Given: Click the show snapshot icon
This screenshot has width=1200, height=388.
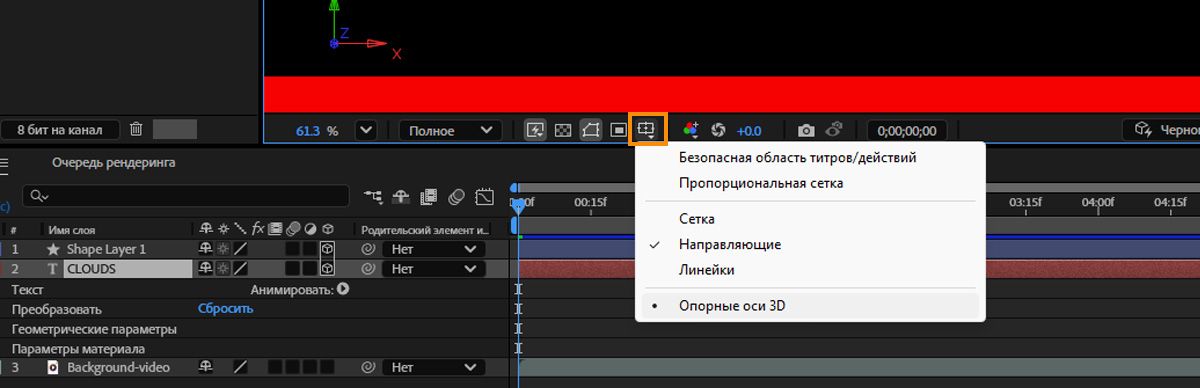Looking at the screenshot, I should point(834,130).
